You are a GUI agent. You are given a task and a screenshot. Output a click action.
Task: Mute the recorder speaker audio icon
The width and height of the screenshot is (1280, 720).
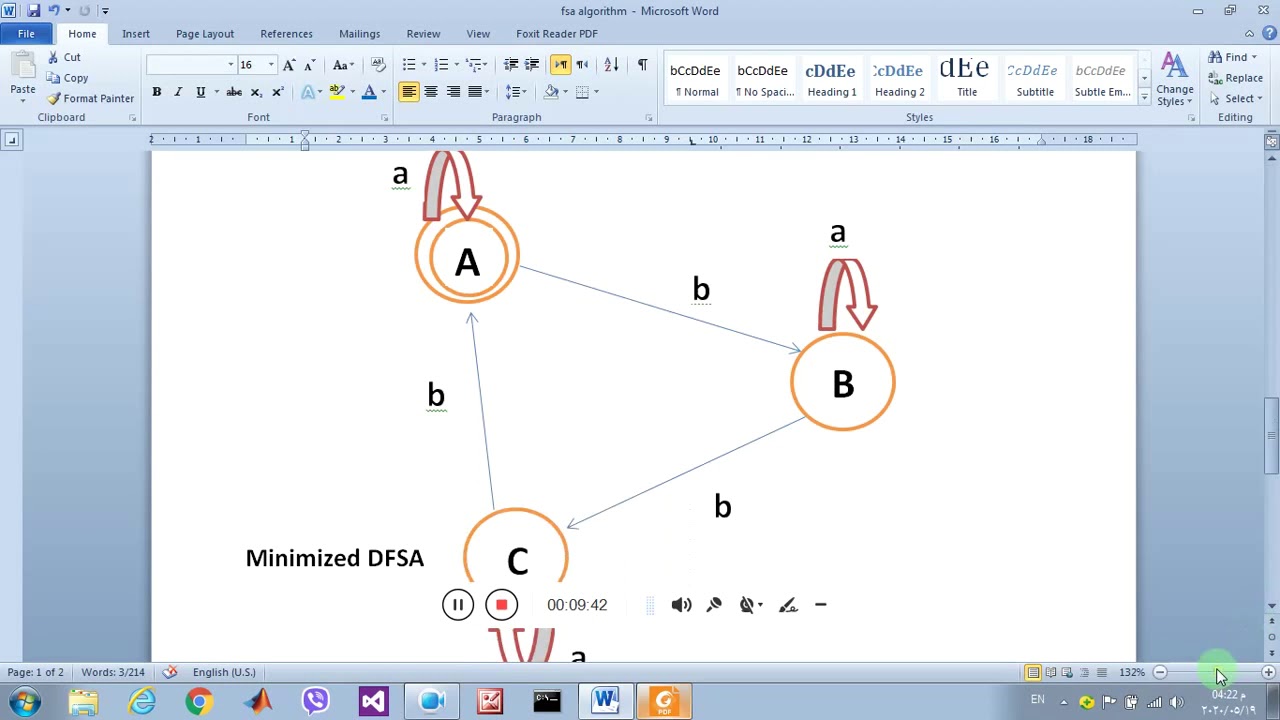(681, 605)
